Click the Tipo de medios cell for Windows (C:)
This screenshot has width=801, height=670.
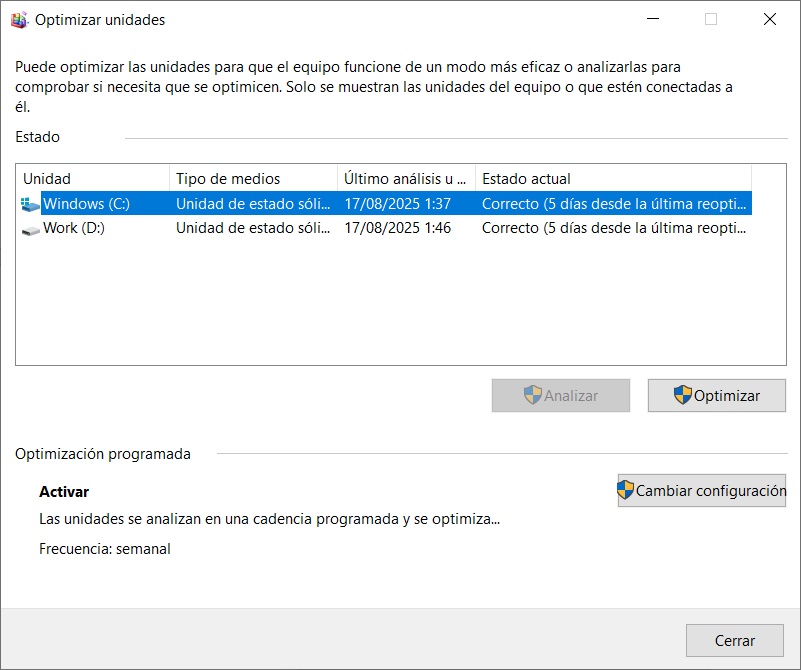[252, 204]
